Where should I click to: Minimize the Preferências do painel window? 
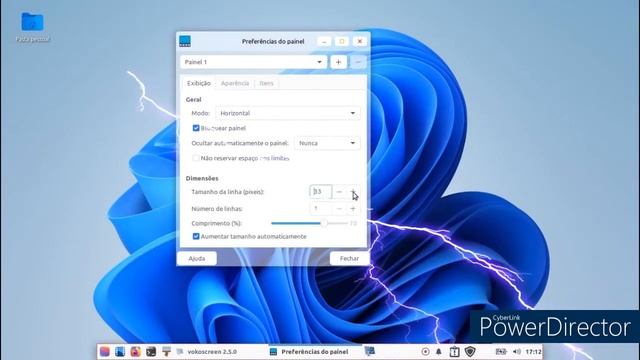[x=324, y=42]
